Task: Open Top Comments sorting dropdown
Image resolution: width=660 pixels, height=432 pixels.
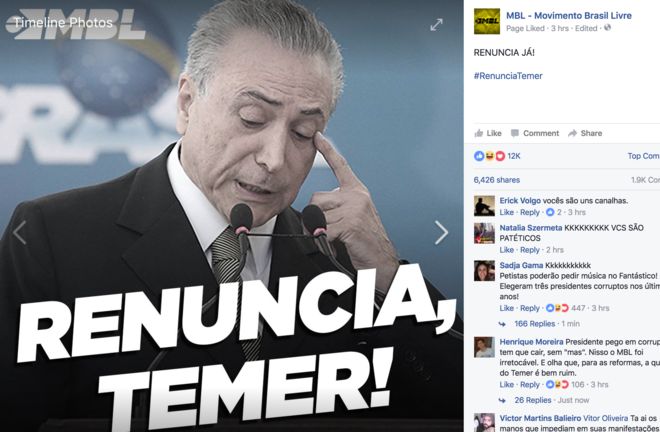Action: [x=644, y=156]
